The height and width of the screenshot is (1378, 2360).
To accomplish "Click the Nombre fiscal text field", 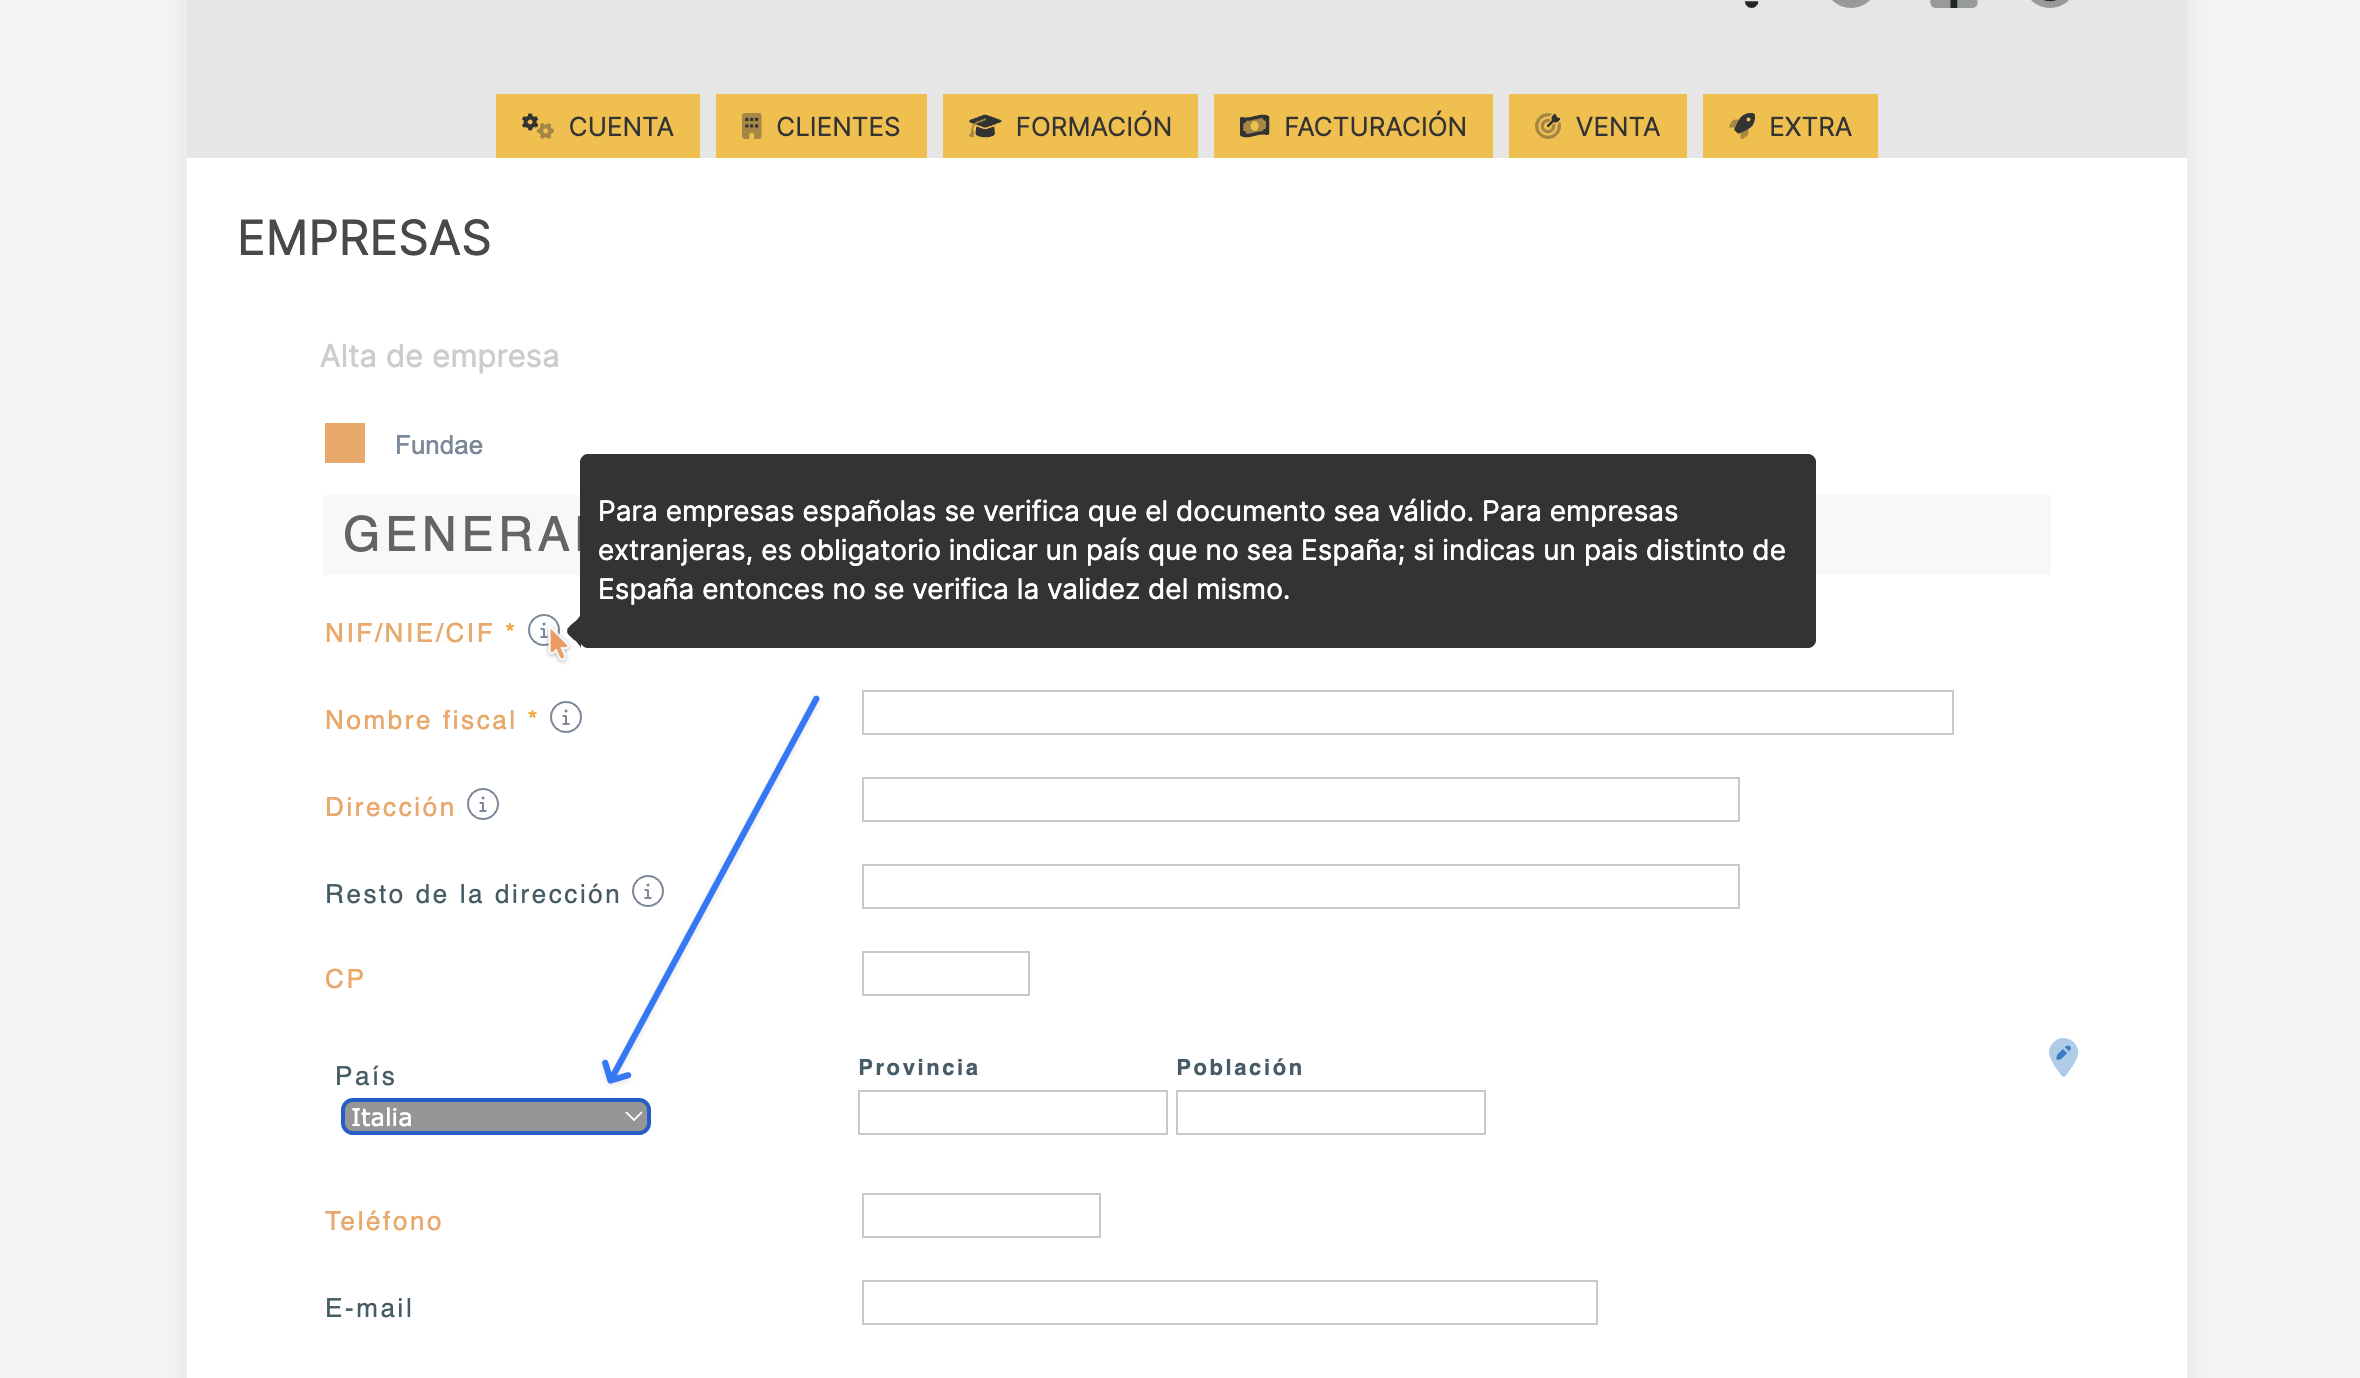I will (1407, 713).
